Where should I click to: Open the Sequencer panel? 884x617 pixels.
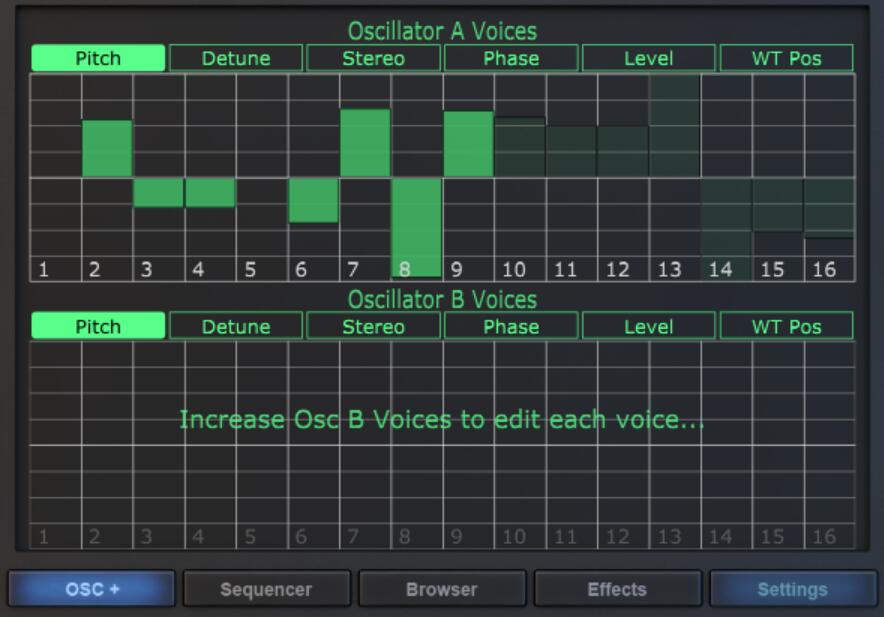pos(267,589)
